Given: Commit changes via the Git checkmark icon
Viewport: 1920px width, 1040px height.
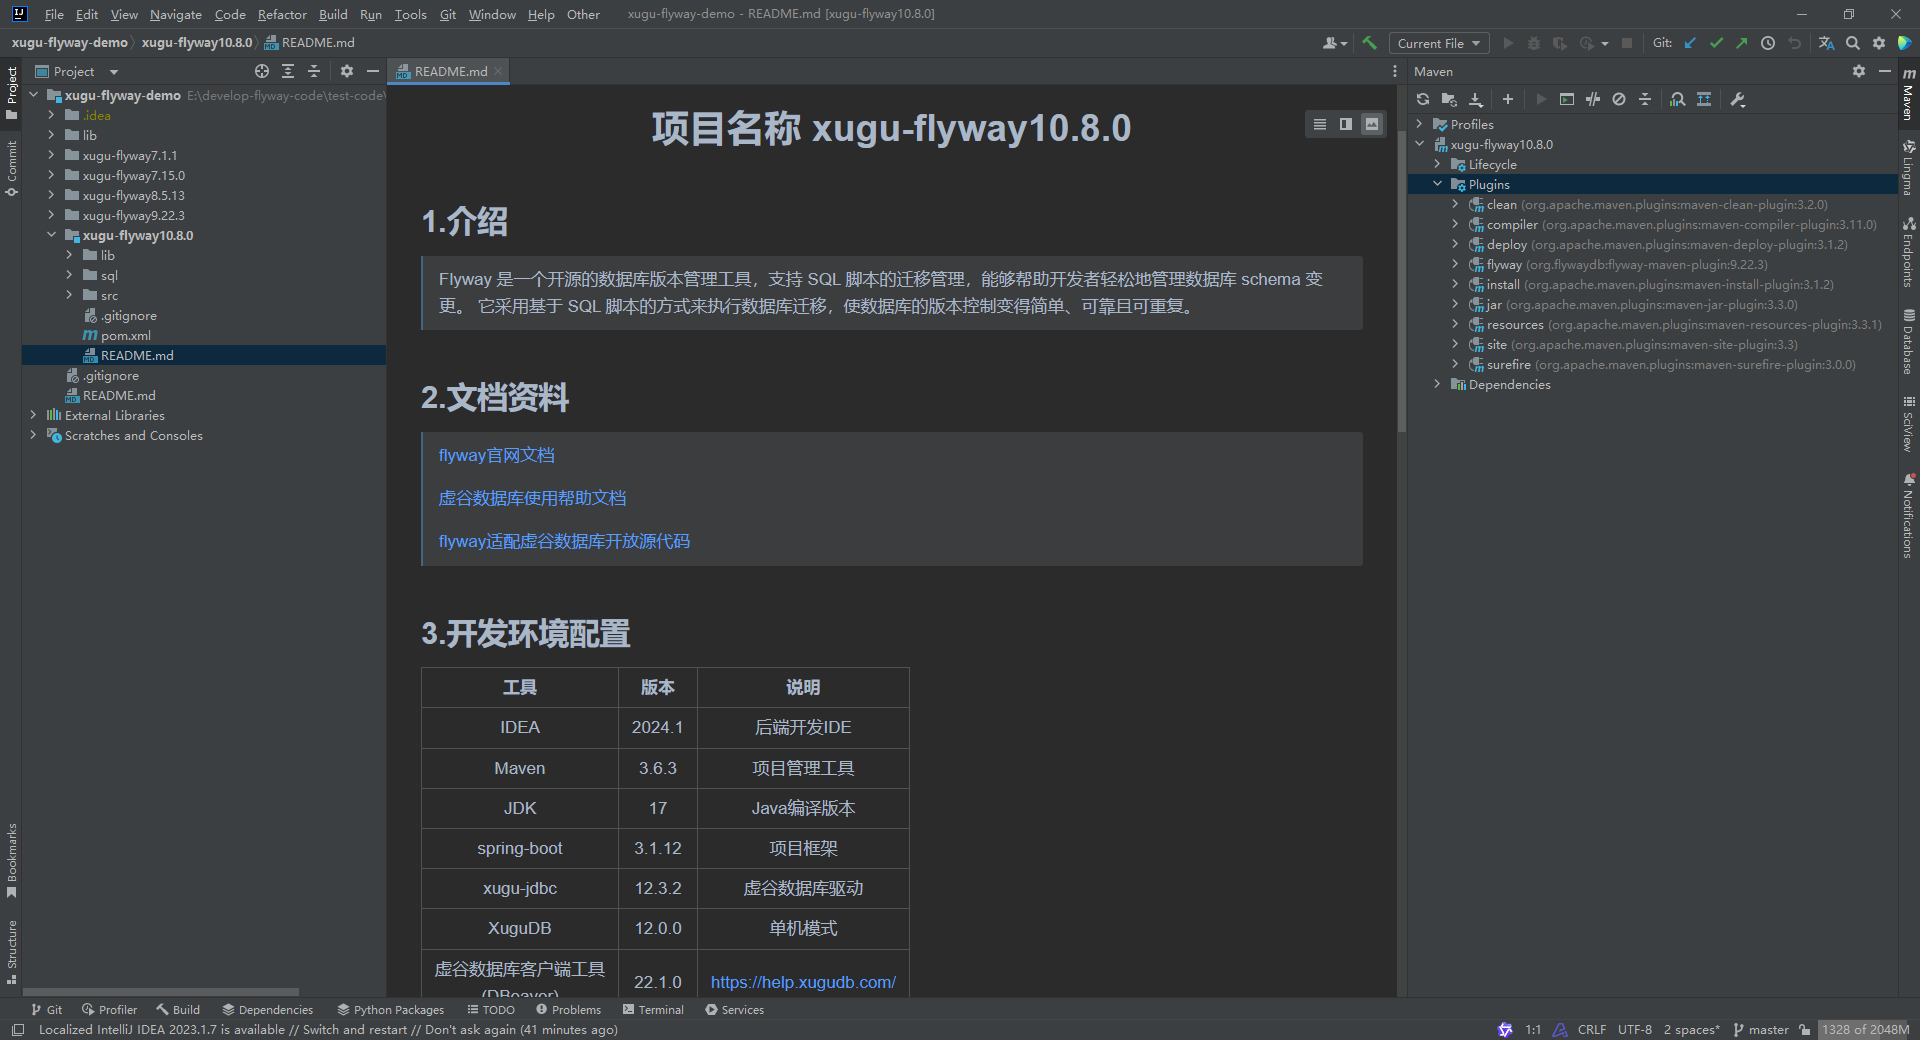Looking at the screenshot, I should [x=1716, y=43].
